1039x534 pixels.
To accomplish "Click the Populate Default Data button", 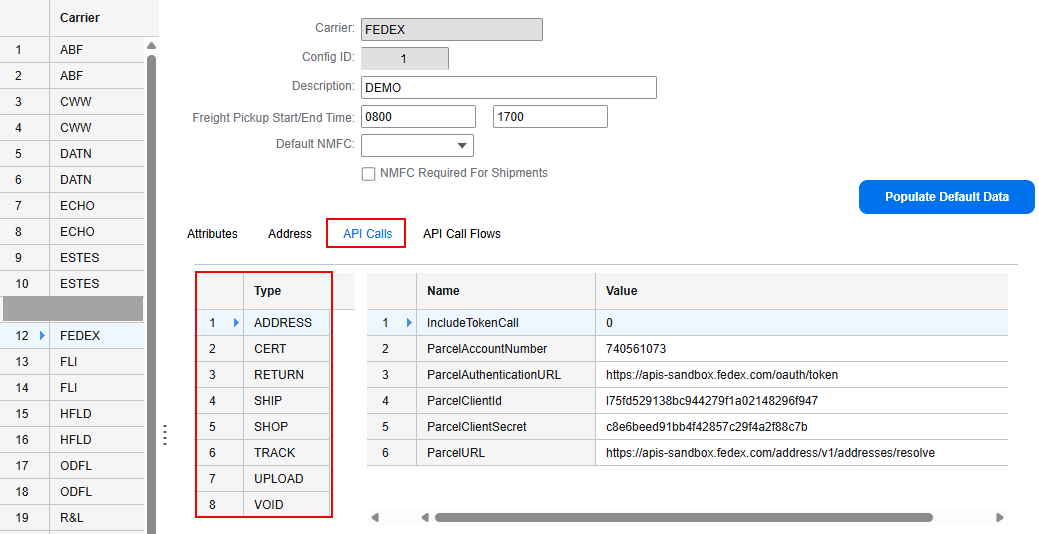I will [946, 197].
